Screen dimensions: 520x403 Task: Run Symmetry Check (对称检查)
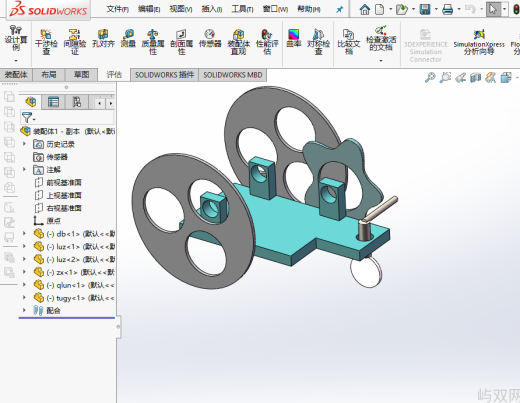coord(318,42)
